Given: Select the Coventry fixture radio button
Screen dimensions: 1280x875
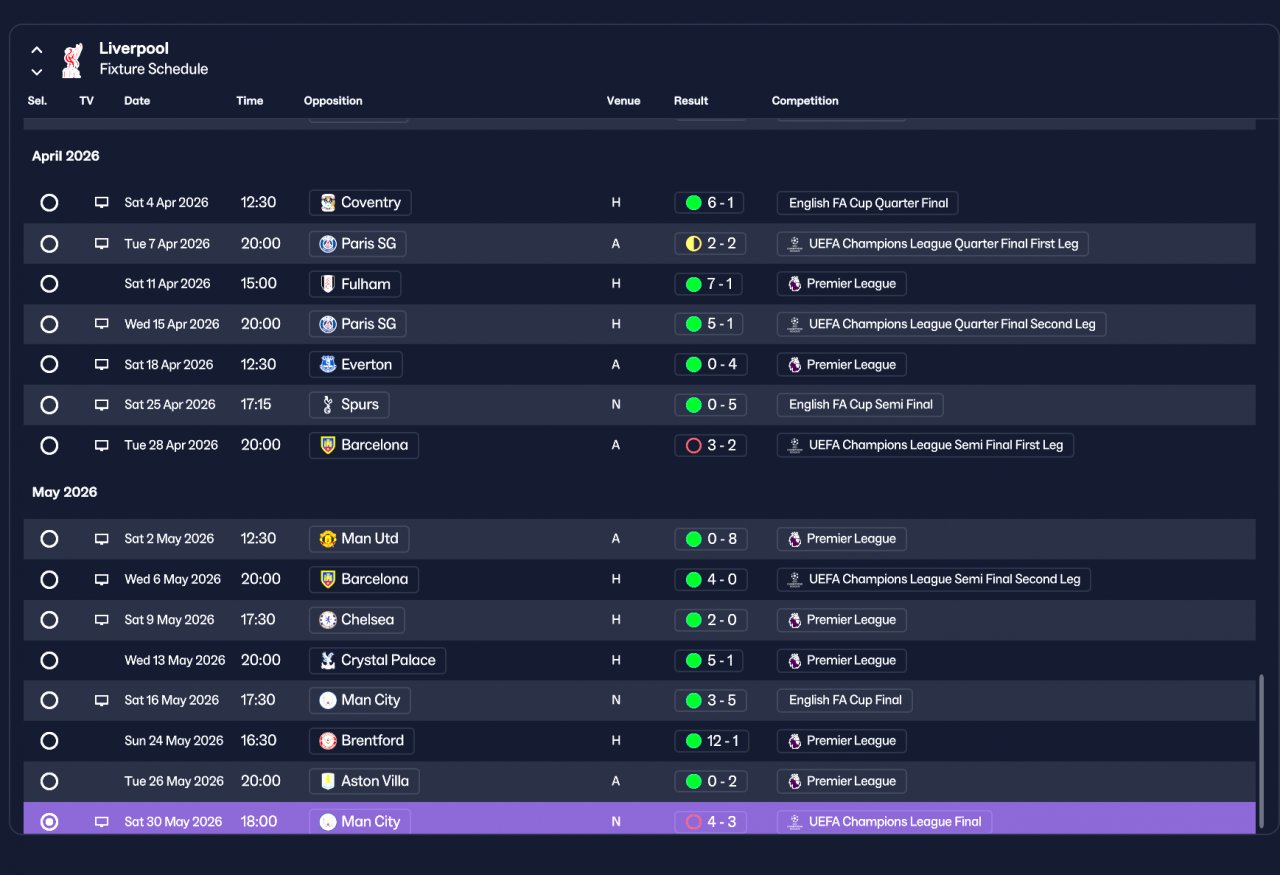Looking at the screenshot, I should [49, 203].
